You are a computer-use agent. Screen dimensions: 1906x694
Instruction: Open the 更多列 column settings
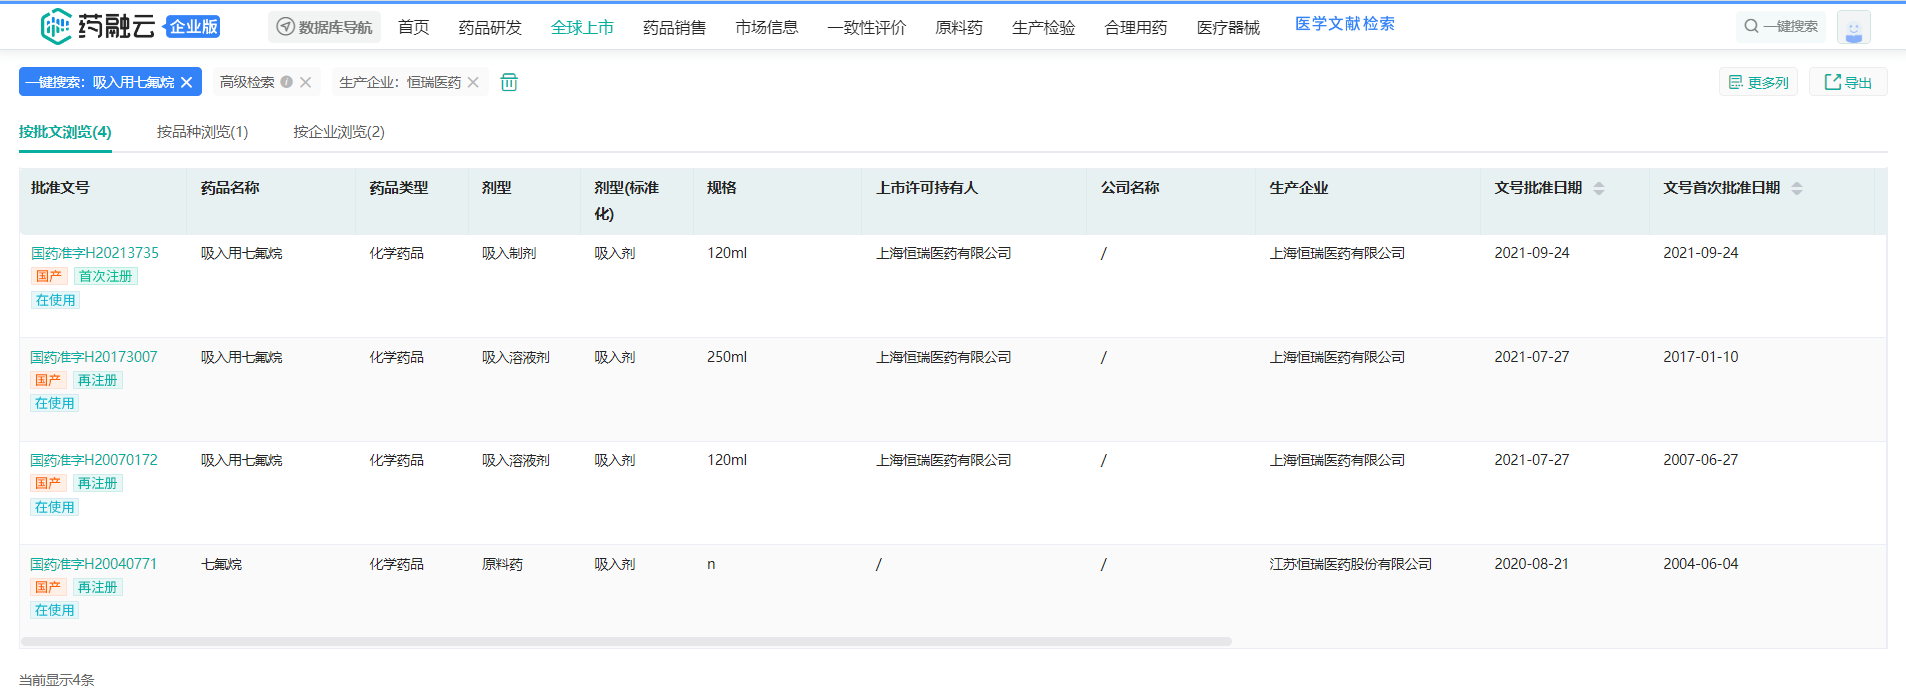click(x=1758, y=82)
